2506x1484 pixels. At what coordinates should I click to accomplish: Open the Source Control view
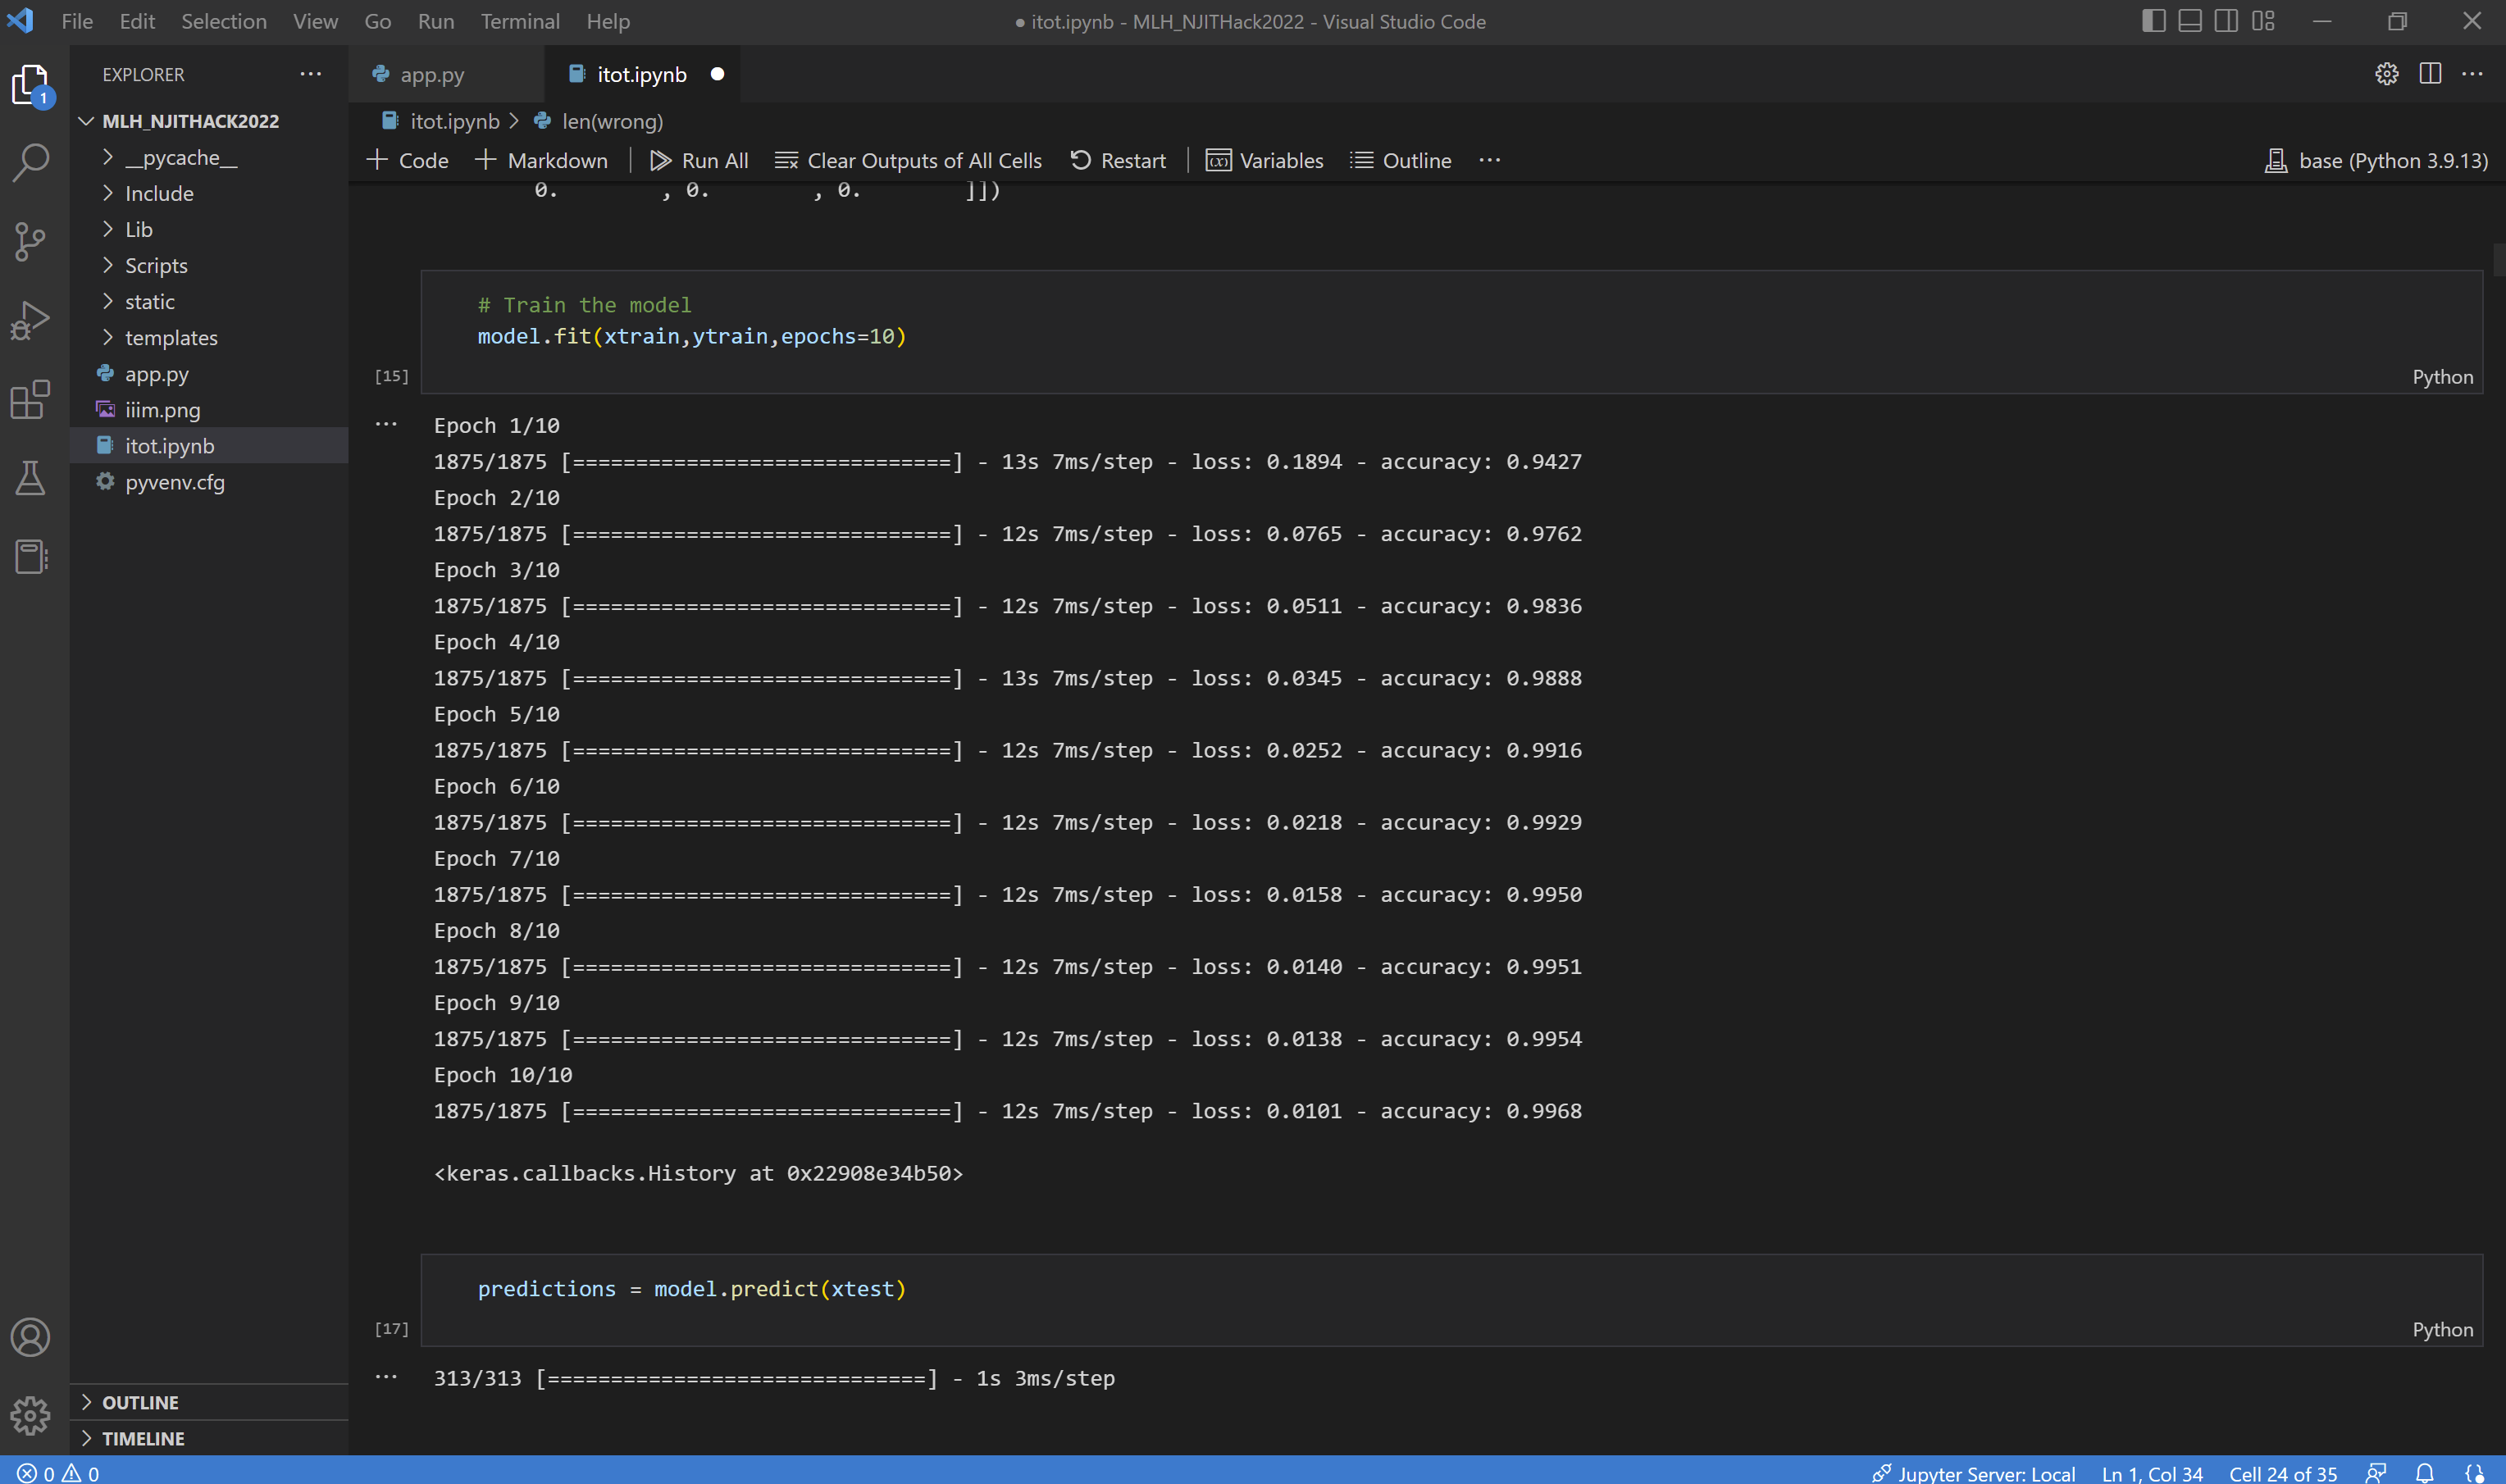pos(30,241)
